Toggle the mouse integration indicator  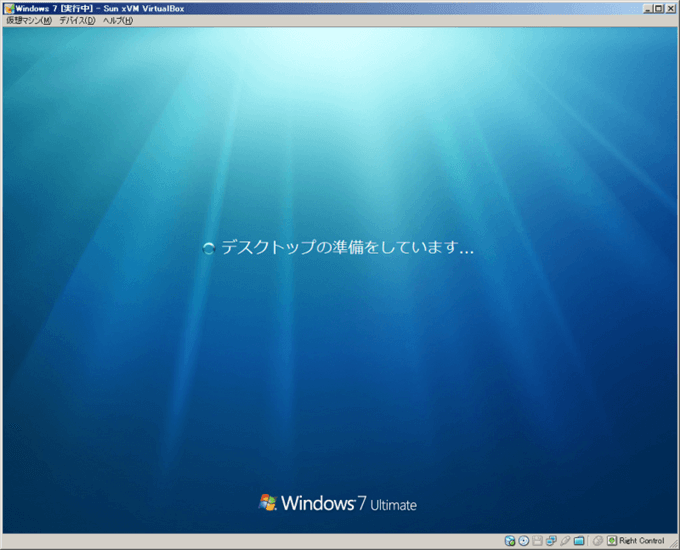[x=597, y=541]
